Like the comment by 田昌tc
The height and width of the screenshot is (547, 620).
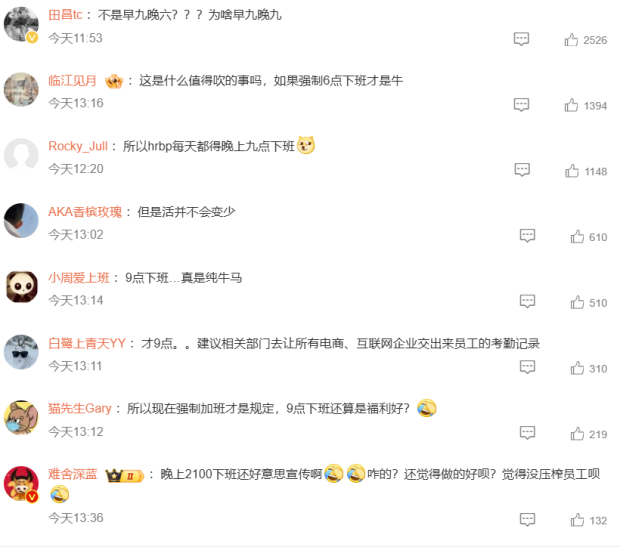pos(571,40)
